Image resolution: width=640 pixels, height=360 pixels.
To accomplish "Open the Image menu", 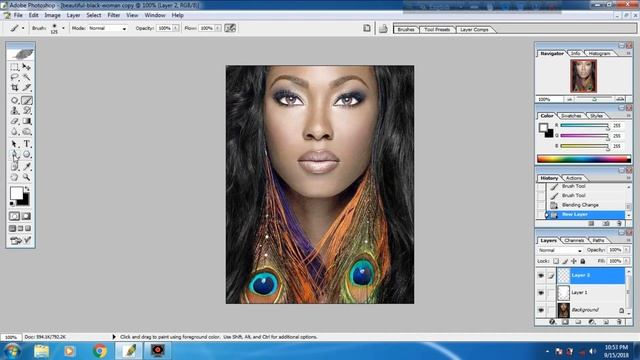I will [52, 15].
